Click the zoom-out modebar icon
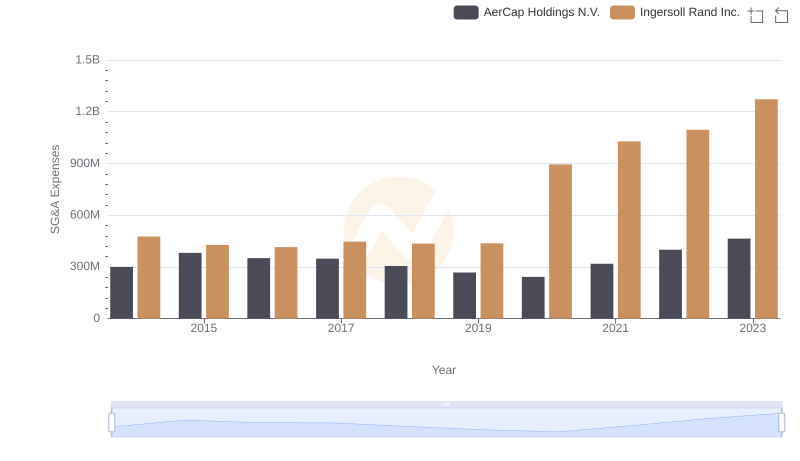Viewport: 800px width, 461px height. [x=781, y=15]
